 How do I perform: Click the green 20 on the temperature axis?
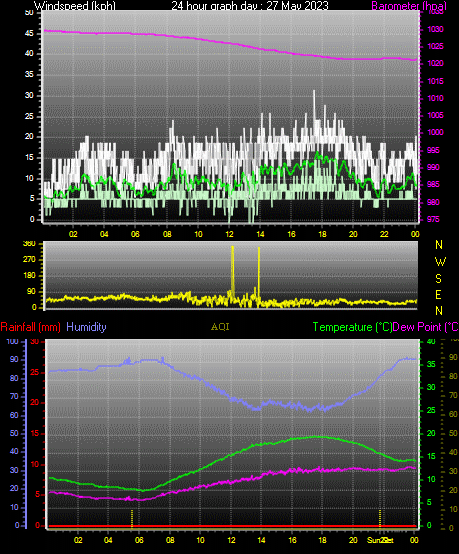(x=431, y=434)
